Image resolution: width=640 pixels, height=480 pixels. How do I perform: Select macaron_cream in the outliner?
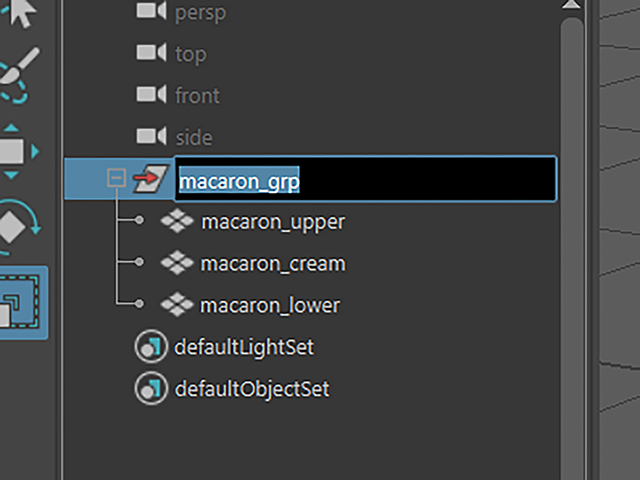[273, 264]
